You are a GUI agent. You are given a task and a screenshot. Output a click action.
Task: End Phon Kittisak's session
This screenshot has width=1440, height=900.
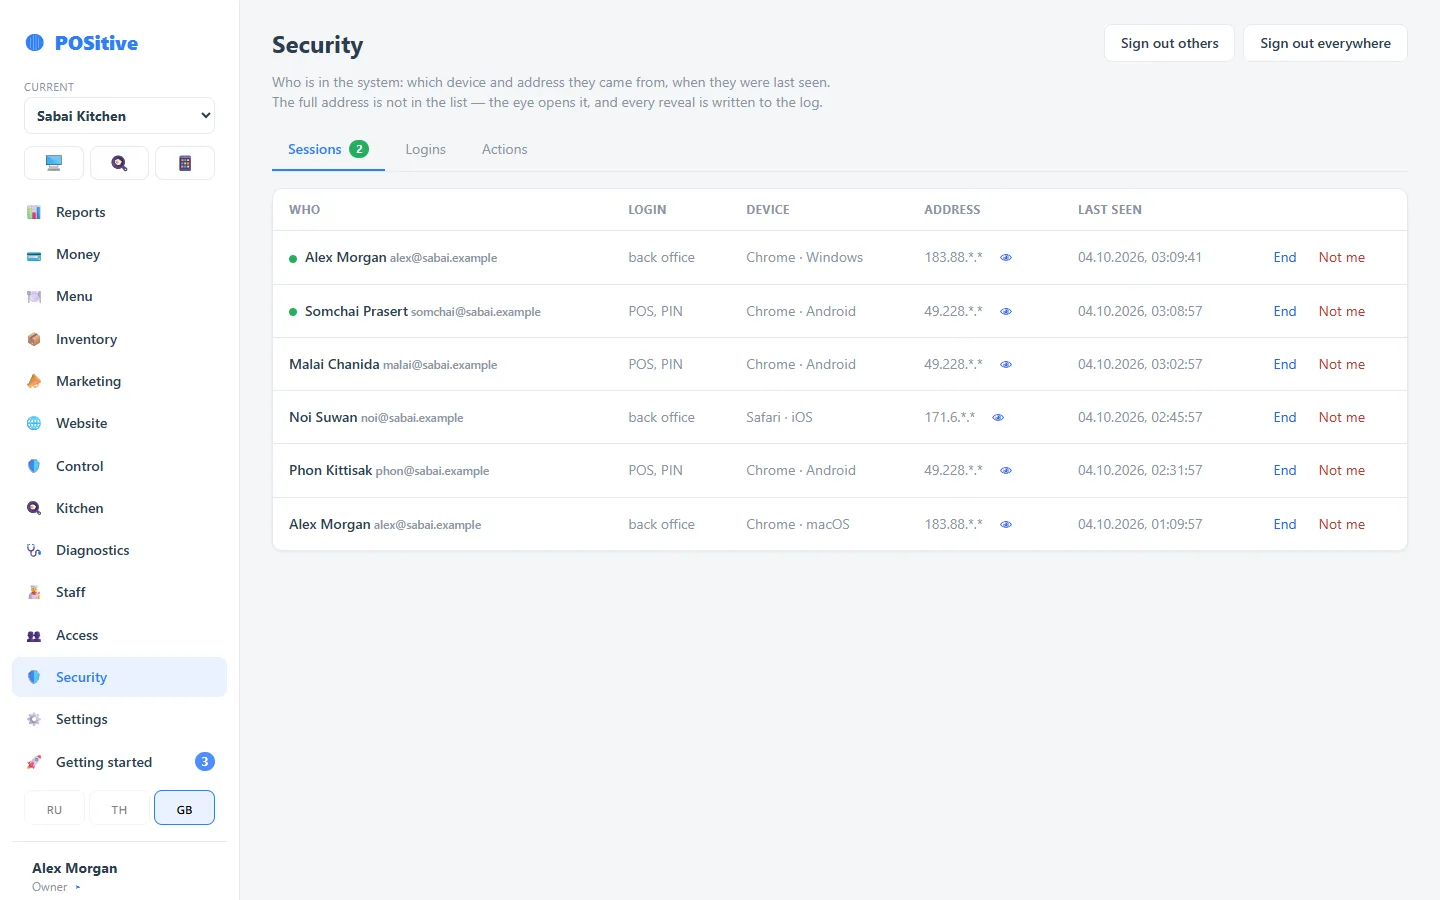1285,470
